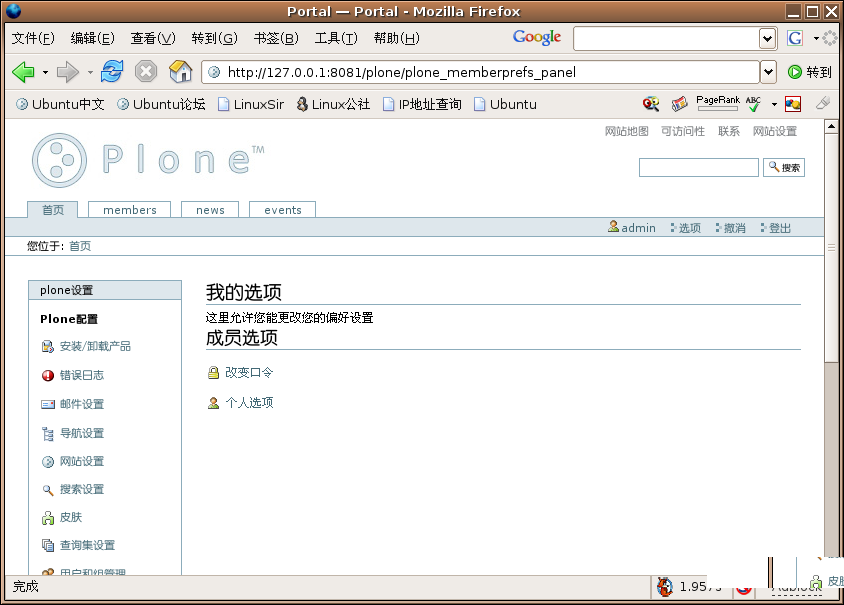Viewport: 844px width, 605px height.
Task: Click the Stop loading icon
Action: coord(146,71)
